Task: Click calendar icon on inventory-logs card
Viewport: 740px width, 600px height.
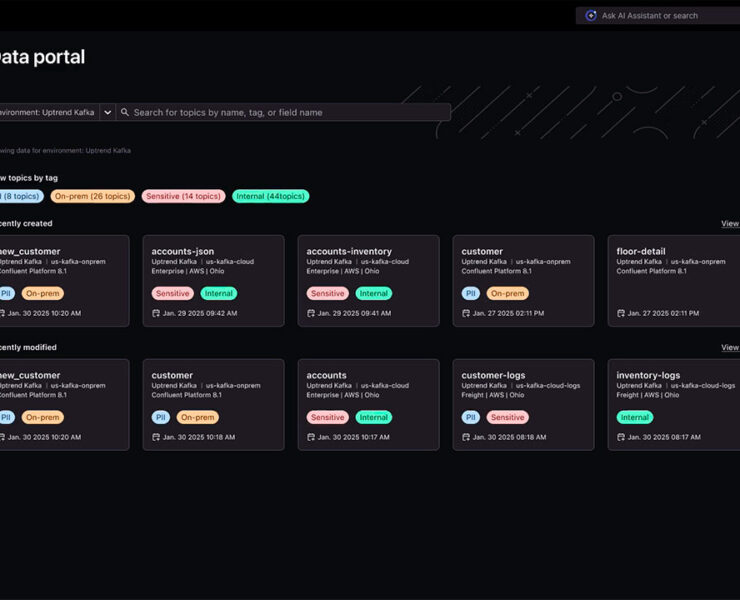Action: point(621,437)
